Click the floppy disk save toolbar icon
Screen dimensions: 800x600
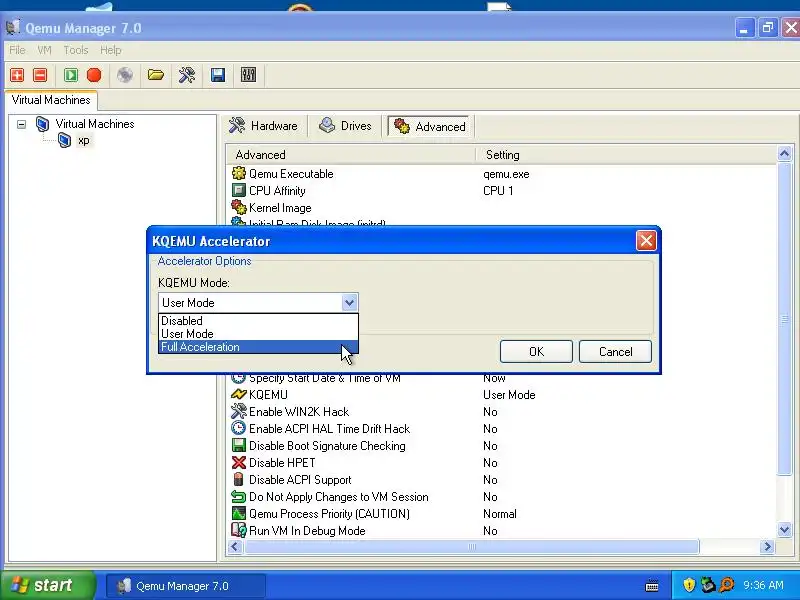pos(218,75)
